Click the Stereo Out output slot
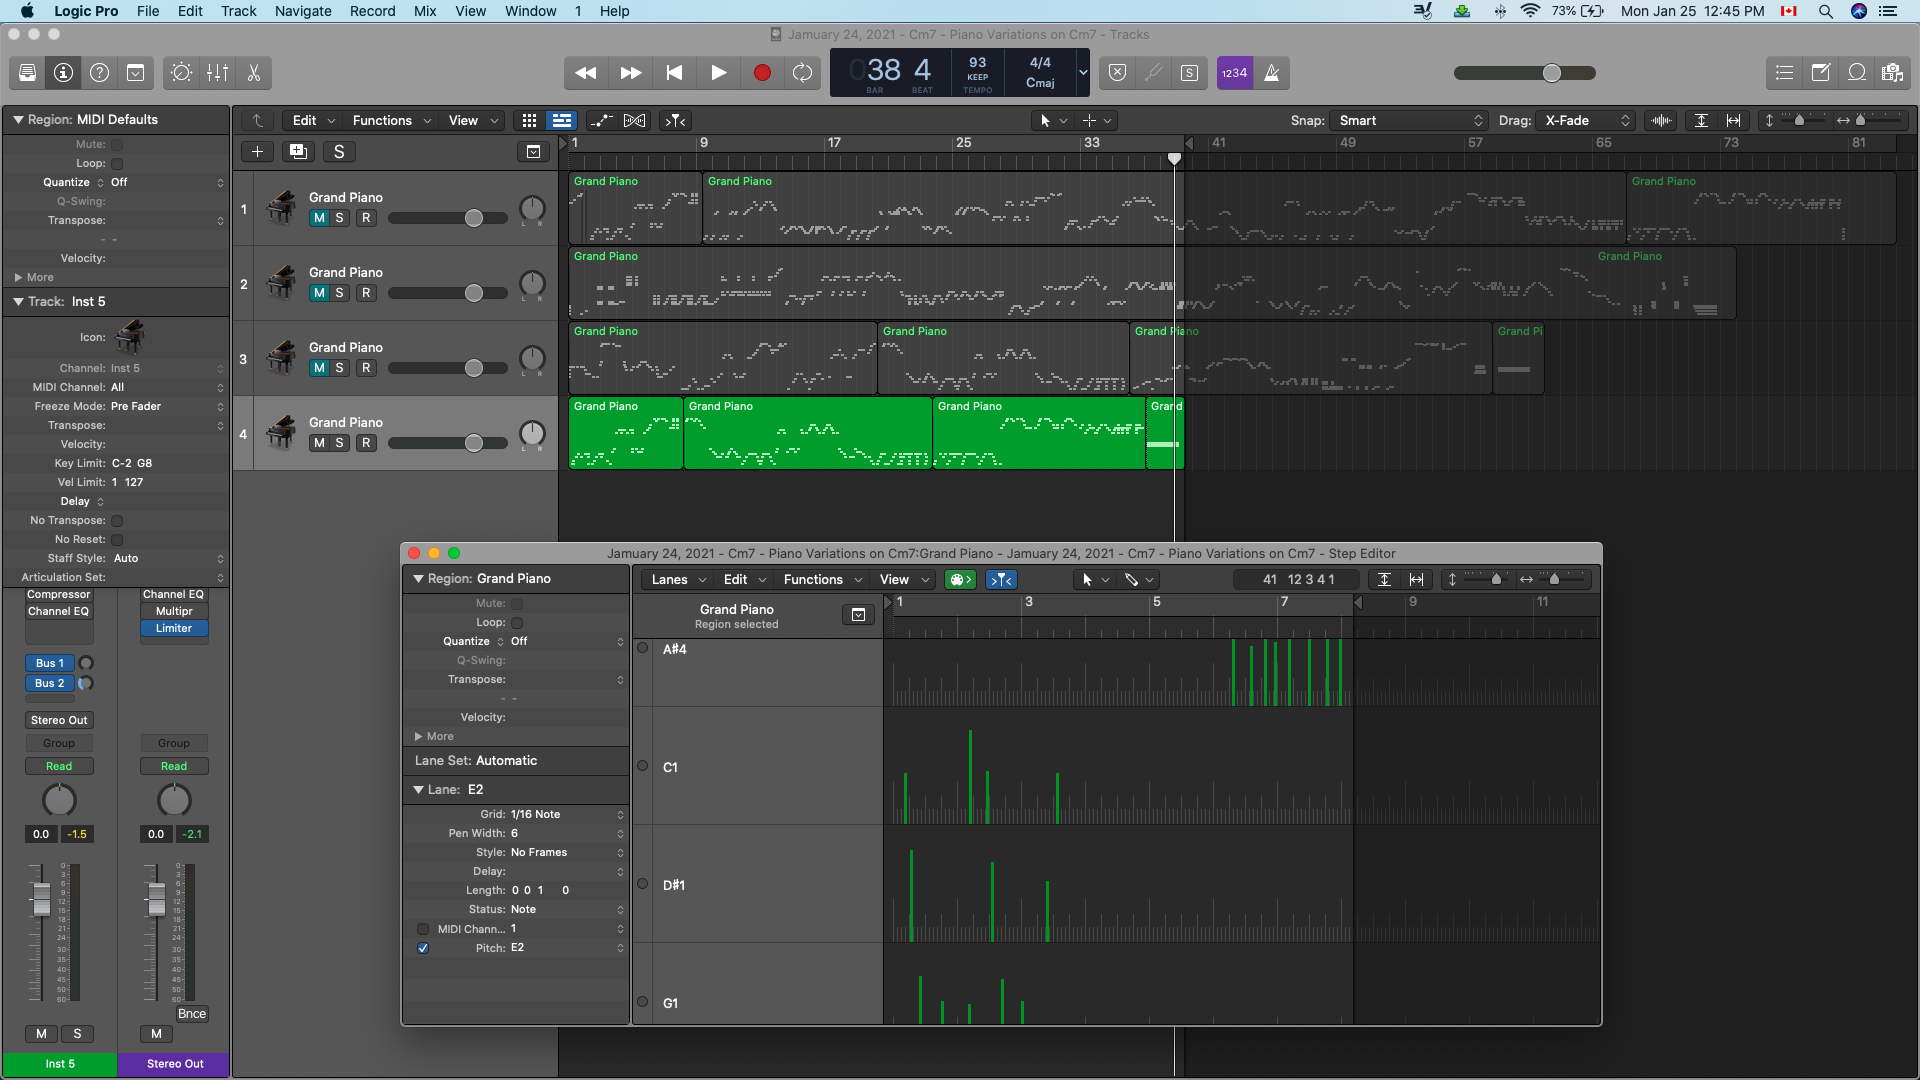Image resolution: width=1920 pixels, height=1080 pixels. pos(59,720)
